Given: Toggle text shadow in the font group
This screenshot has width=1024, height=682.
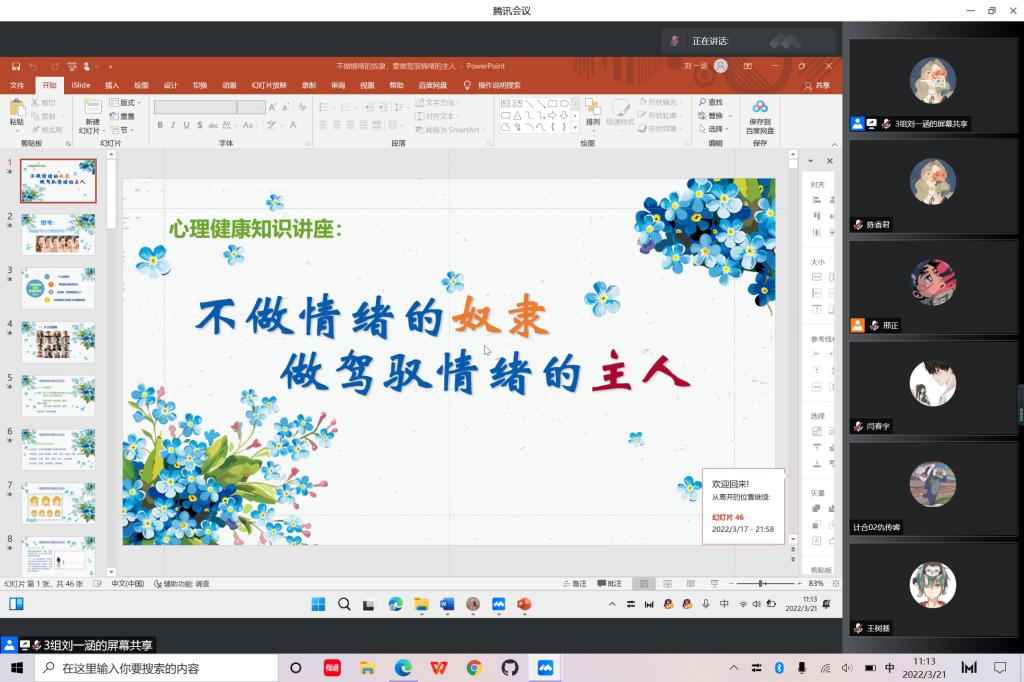Looking at the screenshot, I should tap(199, 125).
